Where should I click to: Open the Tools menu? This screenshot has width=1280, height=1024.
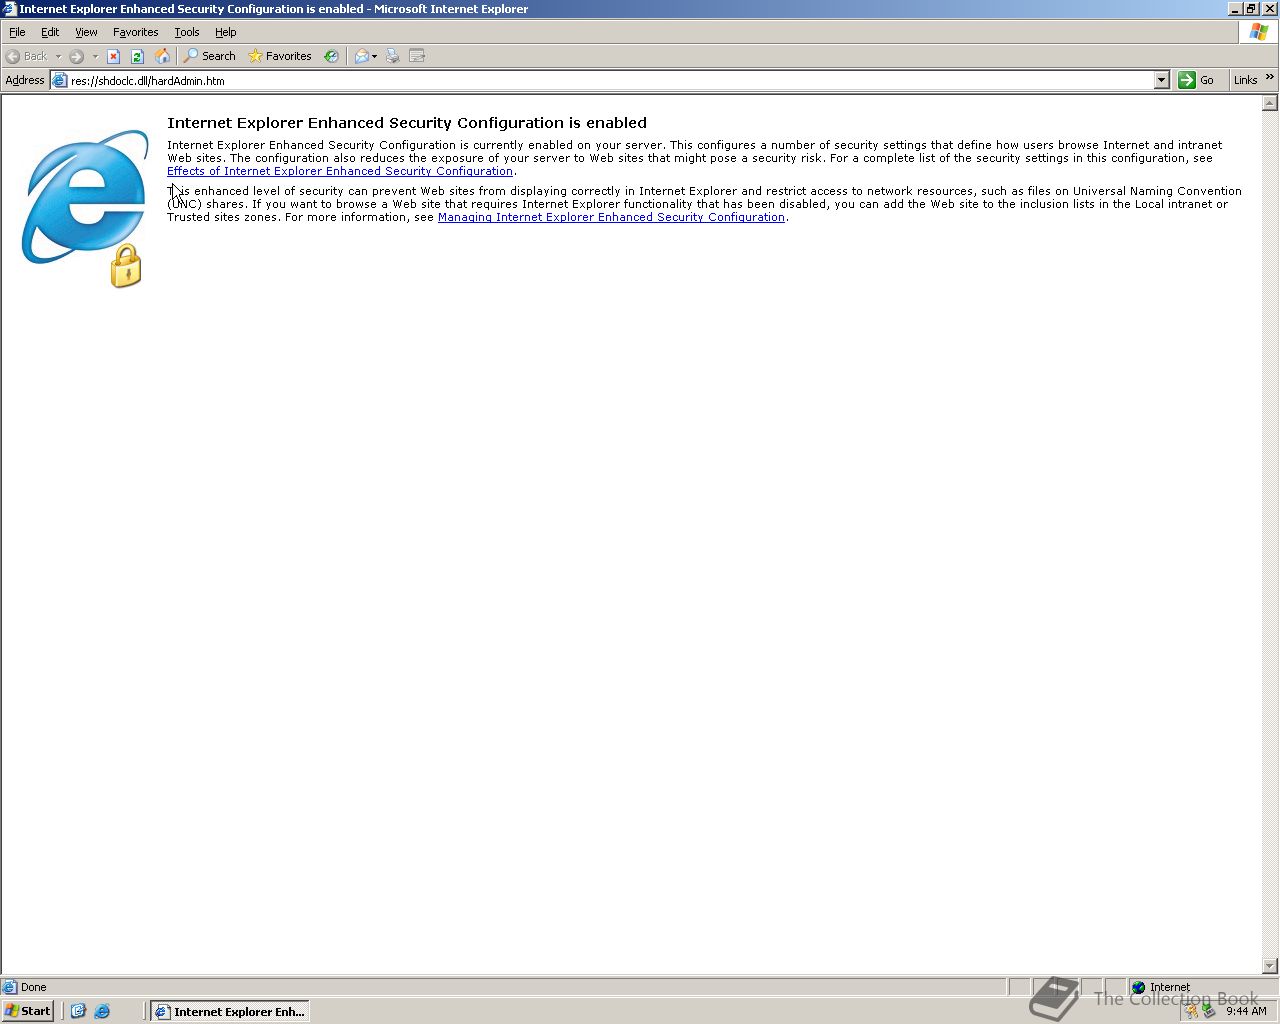[187, 32]
